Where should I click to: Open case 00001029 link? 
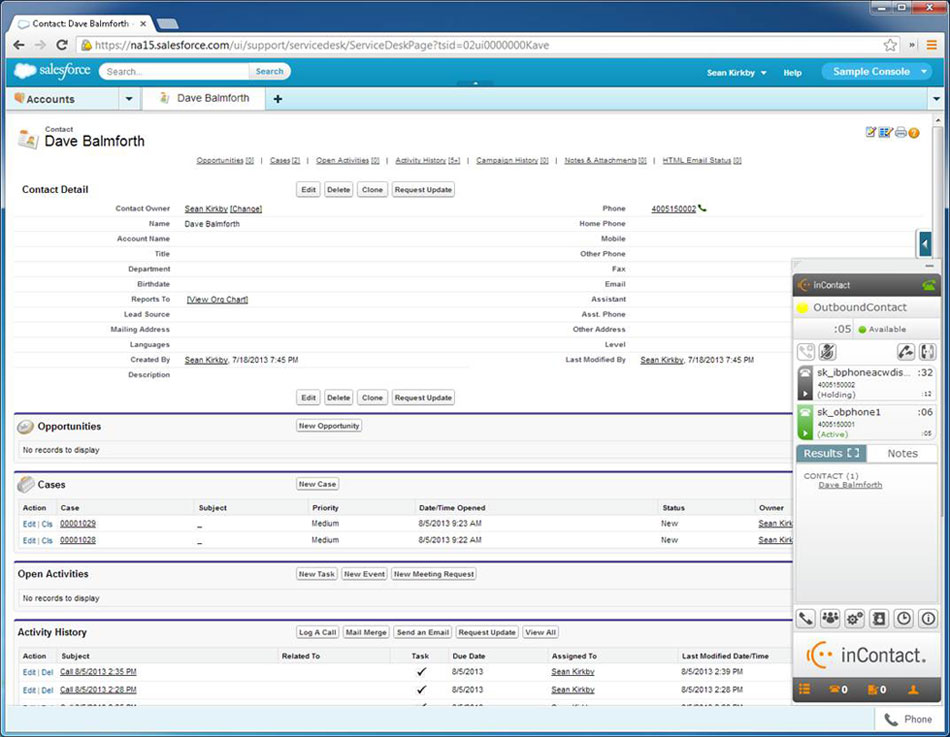(78, 524)
